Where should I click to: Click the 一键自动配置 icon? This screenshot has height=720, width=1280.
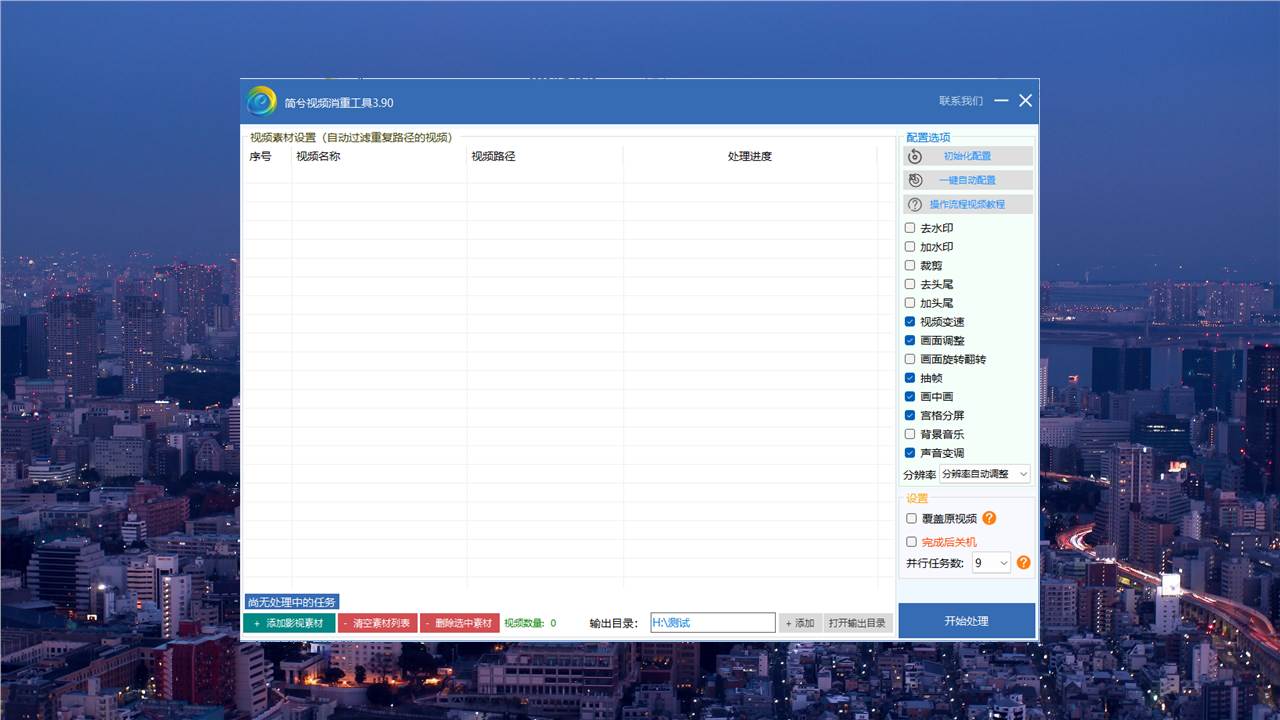click(915, 180)
